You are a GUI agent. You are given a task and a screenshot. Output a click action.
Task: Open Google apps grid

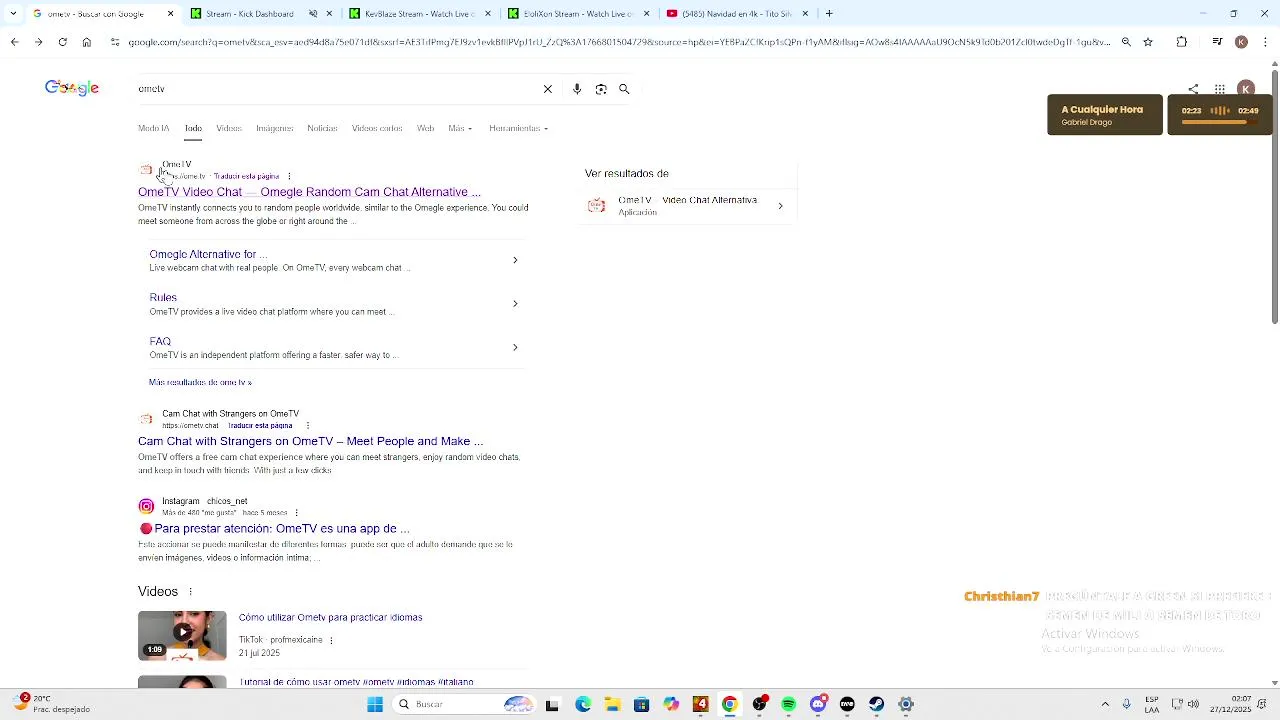pyautogui.click(x=1220, y=89)
